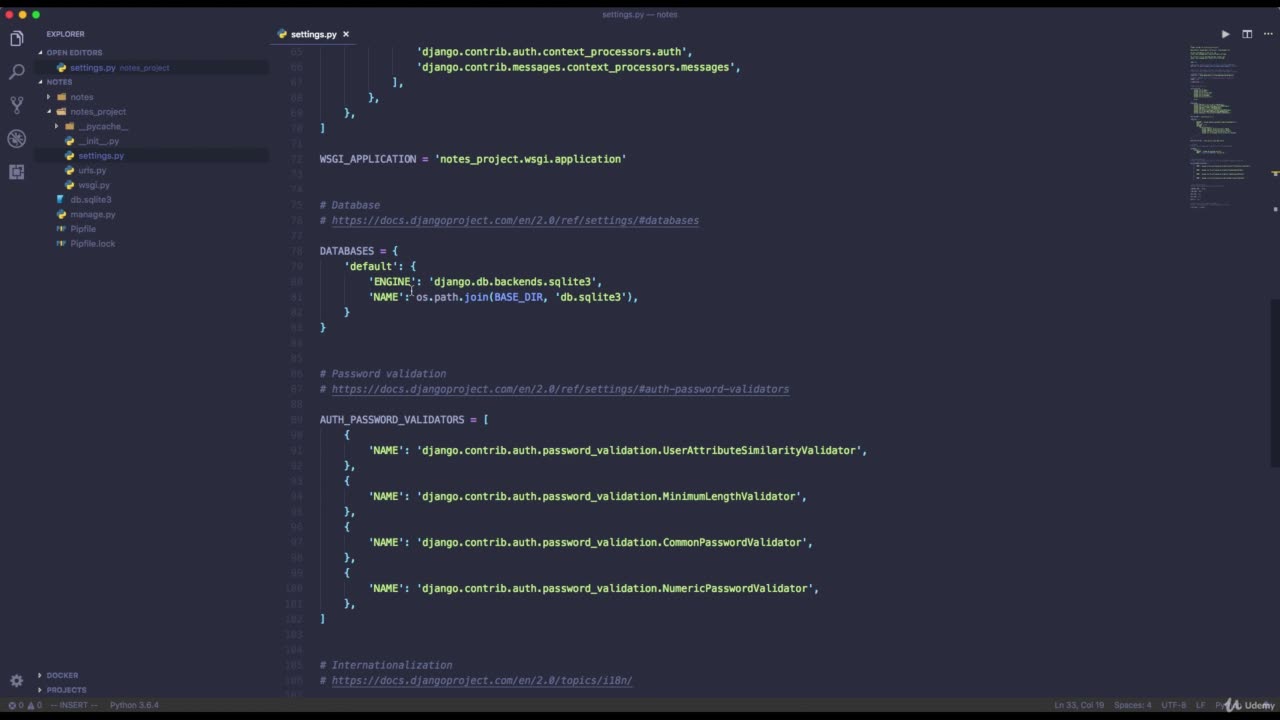Click the UserAttributeSimilarityValidator string
The height and width of the screenshot is (720, 1280).
pyautogui.click(x=639, y=450)
